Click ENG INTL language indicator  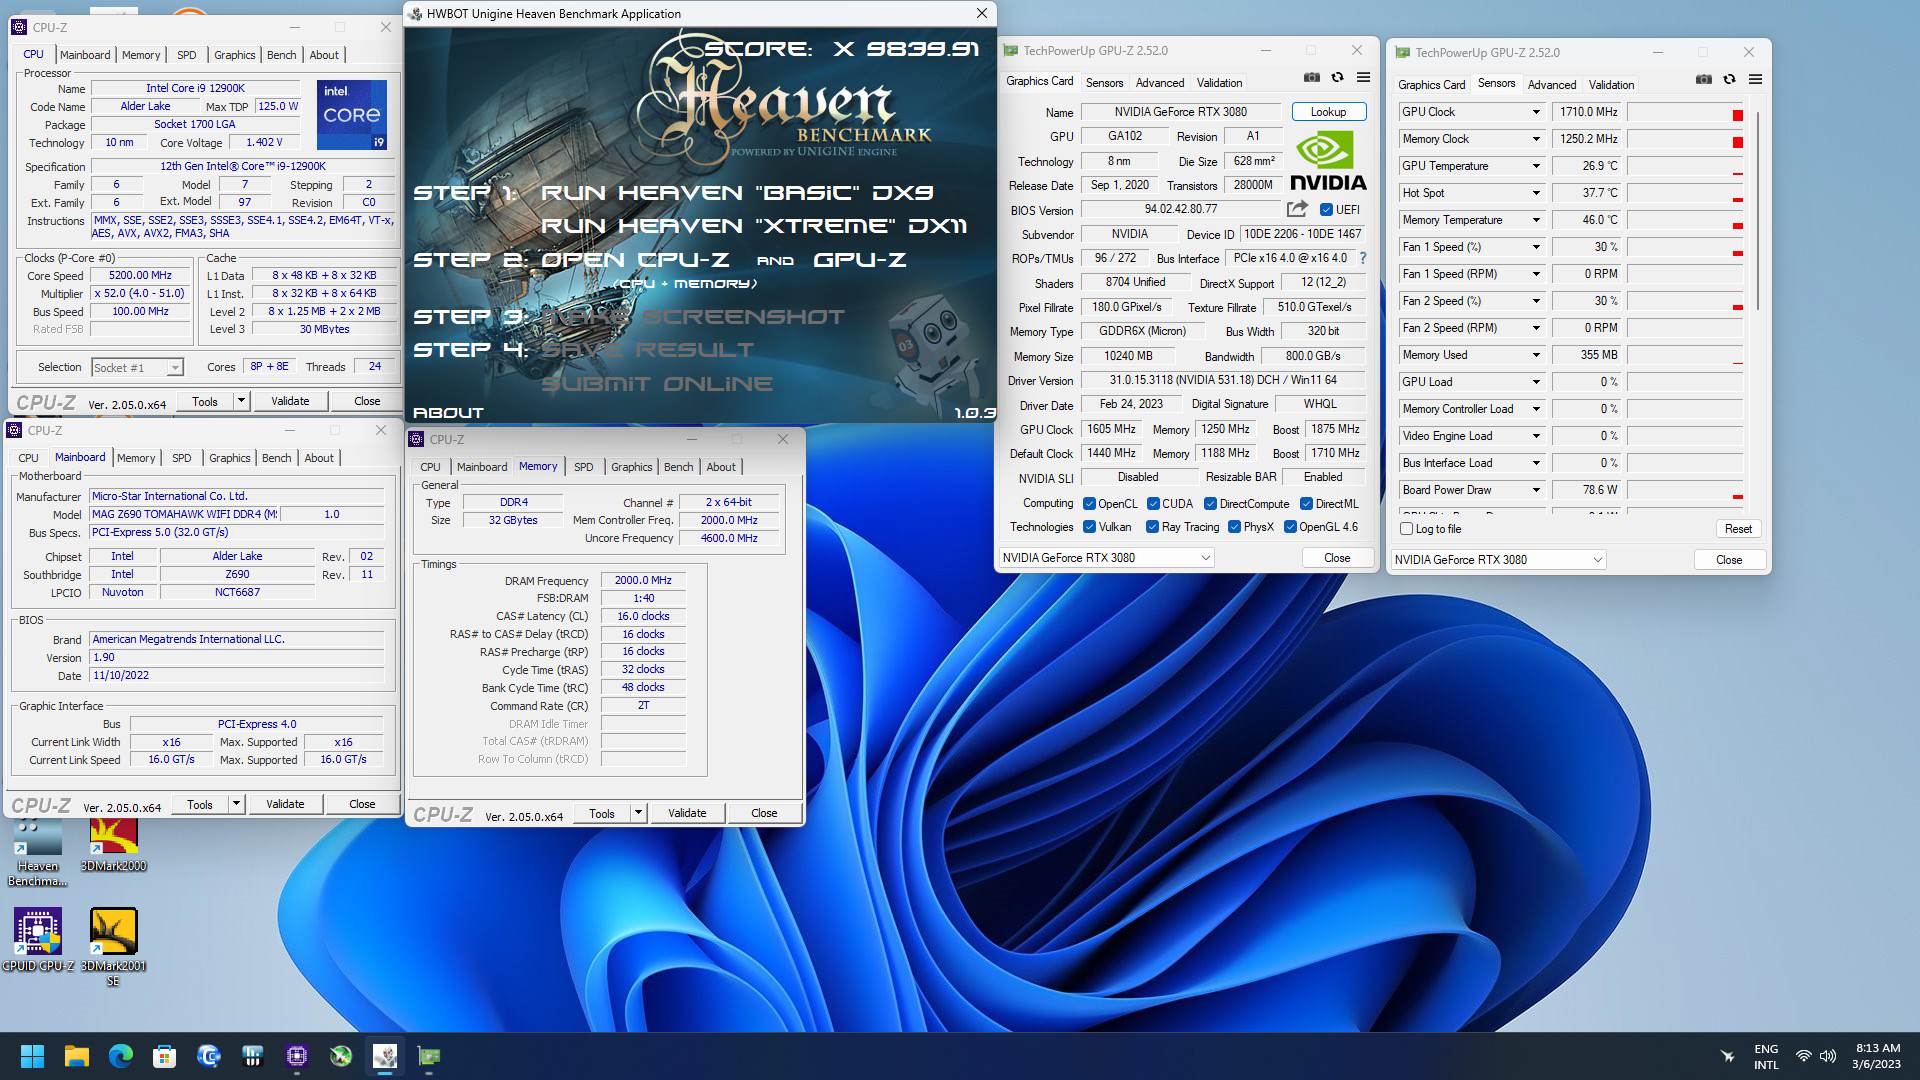[1766, 1056]
